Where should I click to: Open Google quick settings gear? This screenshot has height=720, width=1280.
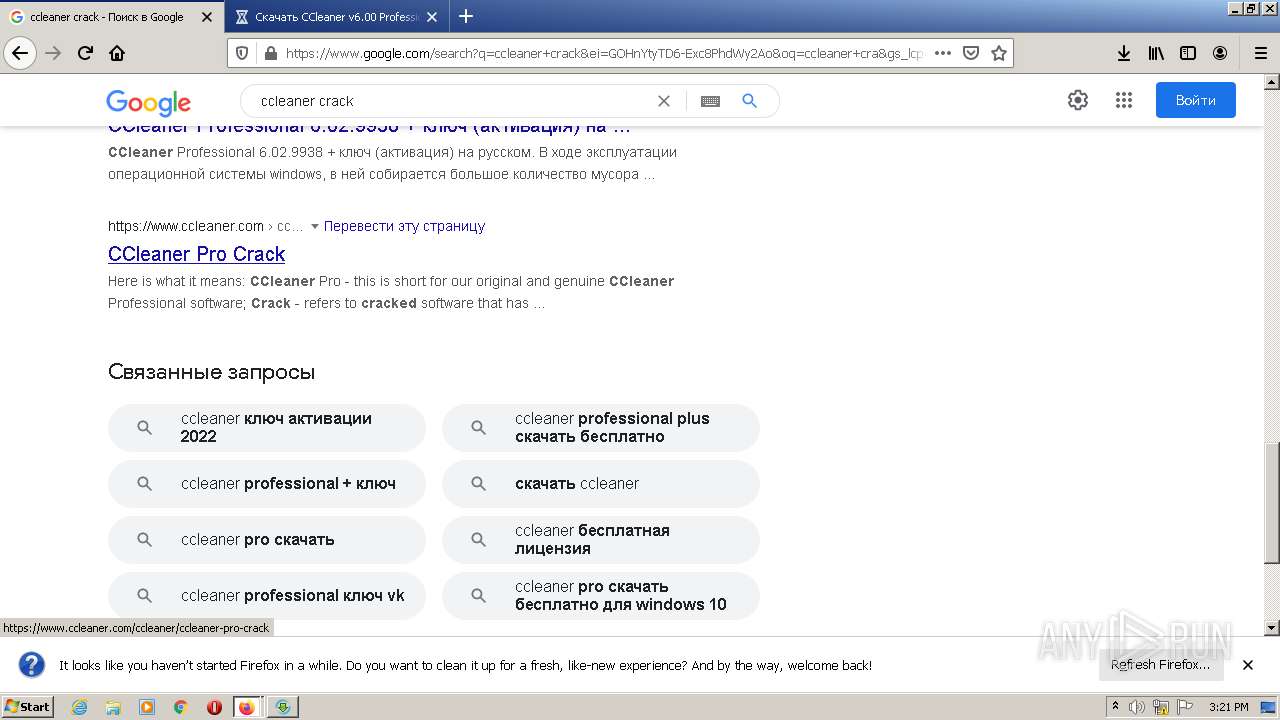1077,100
